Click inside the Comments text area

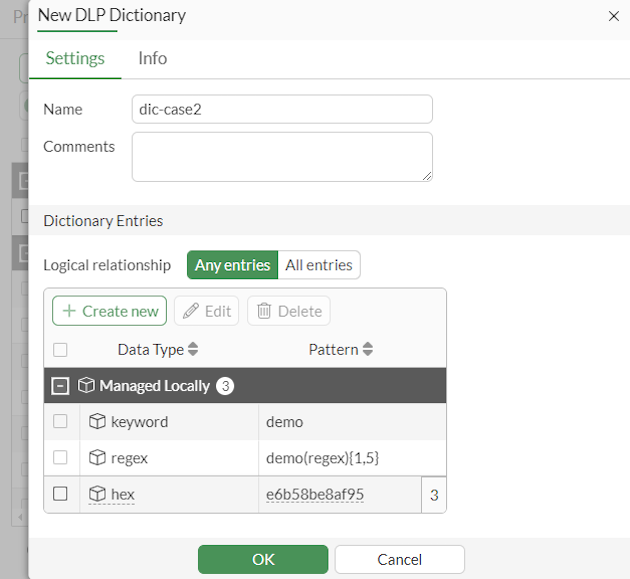[x=282, y=157]
